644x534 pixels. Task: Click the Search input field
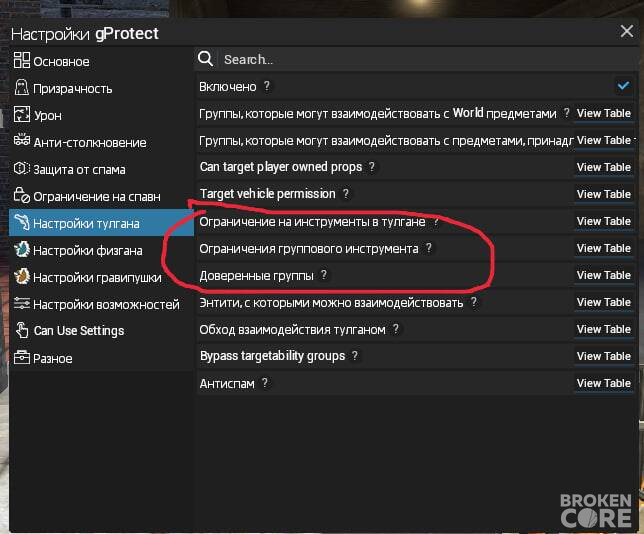(427, 60)
